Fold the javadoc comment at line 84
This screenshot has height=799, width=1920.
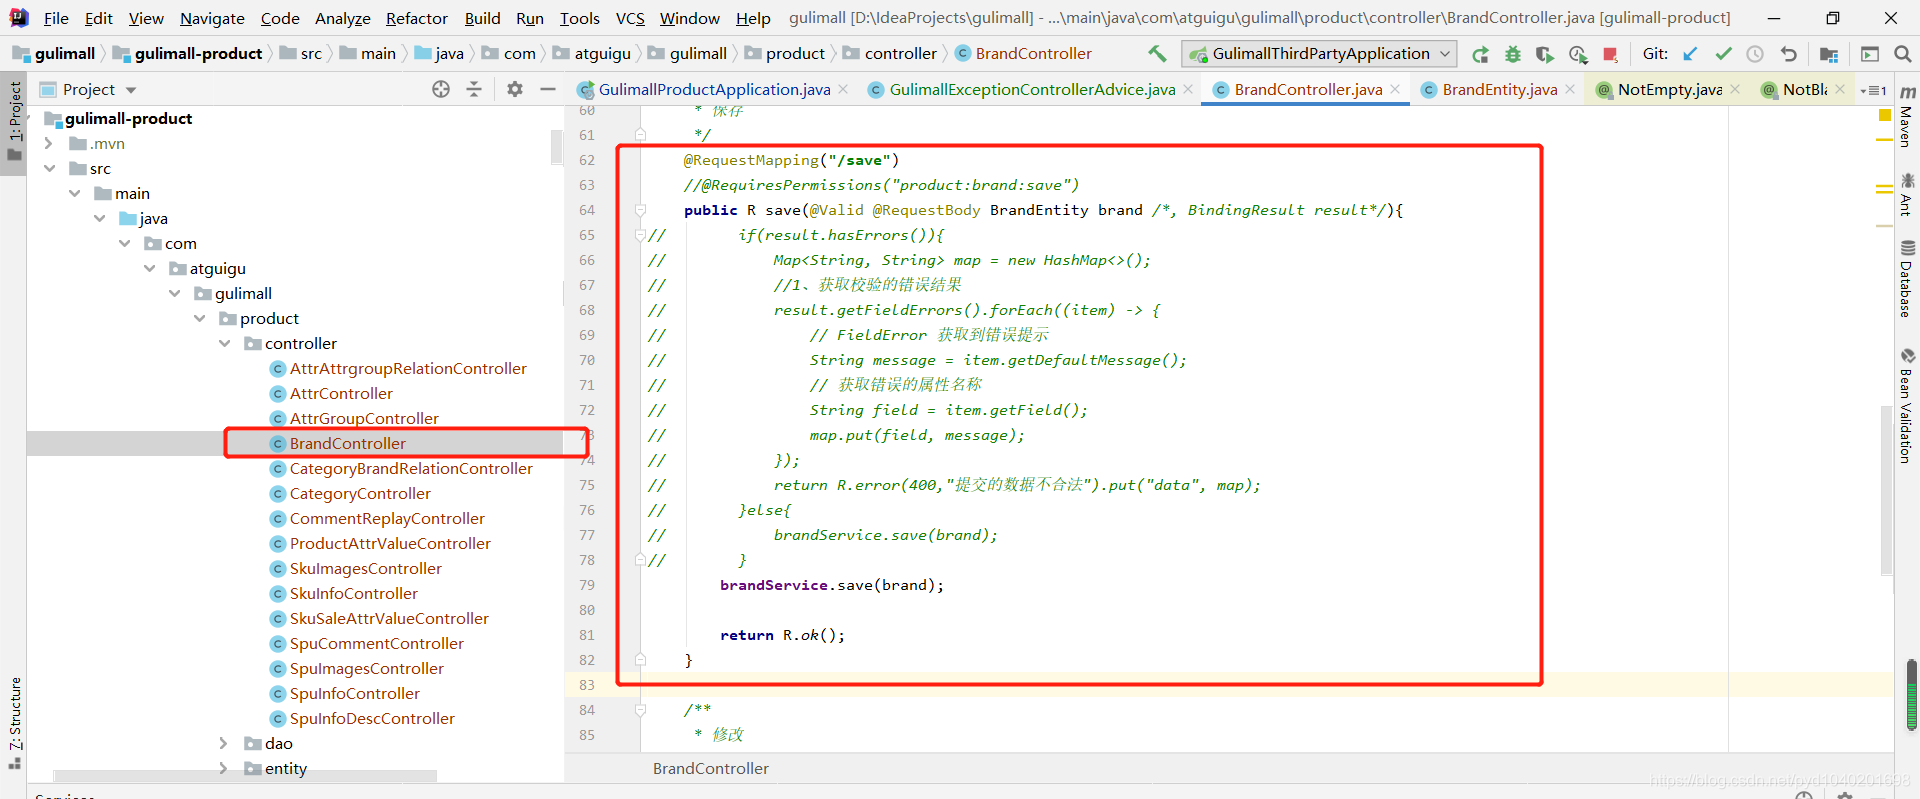[640, 711]
